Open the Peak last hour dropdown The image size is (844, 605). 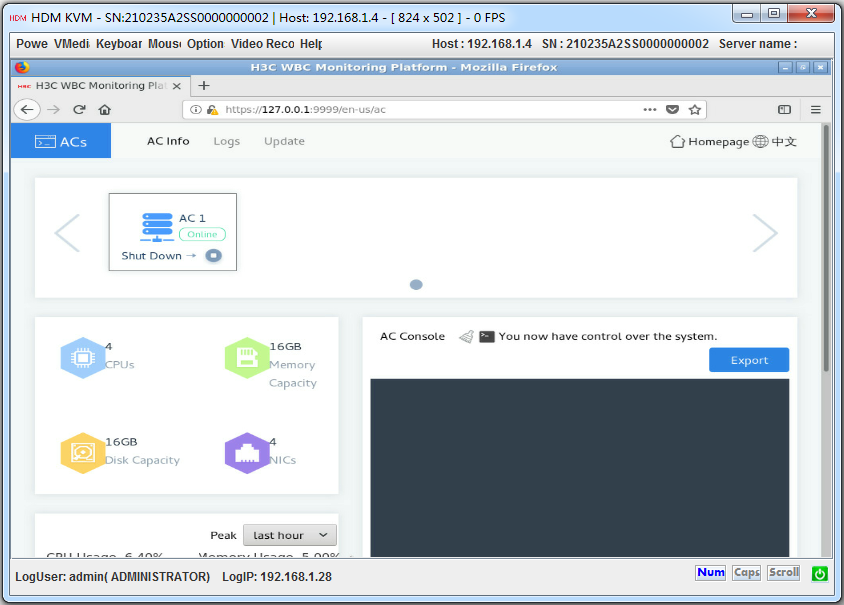(290, 535)
